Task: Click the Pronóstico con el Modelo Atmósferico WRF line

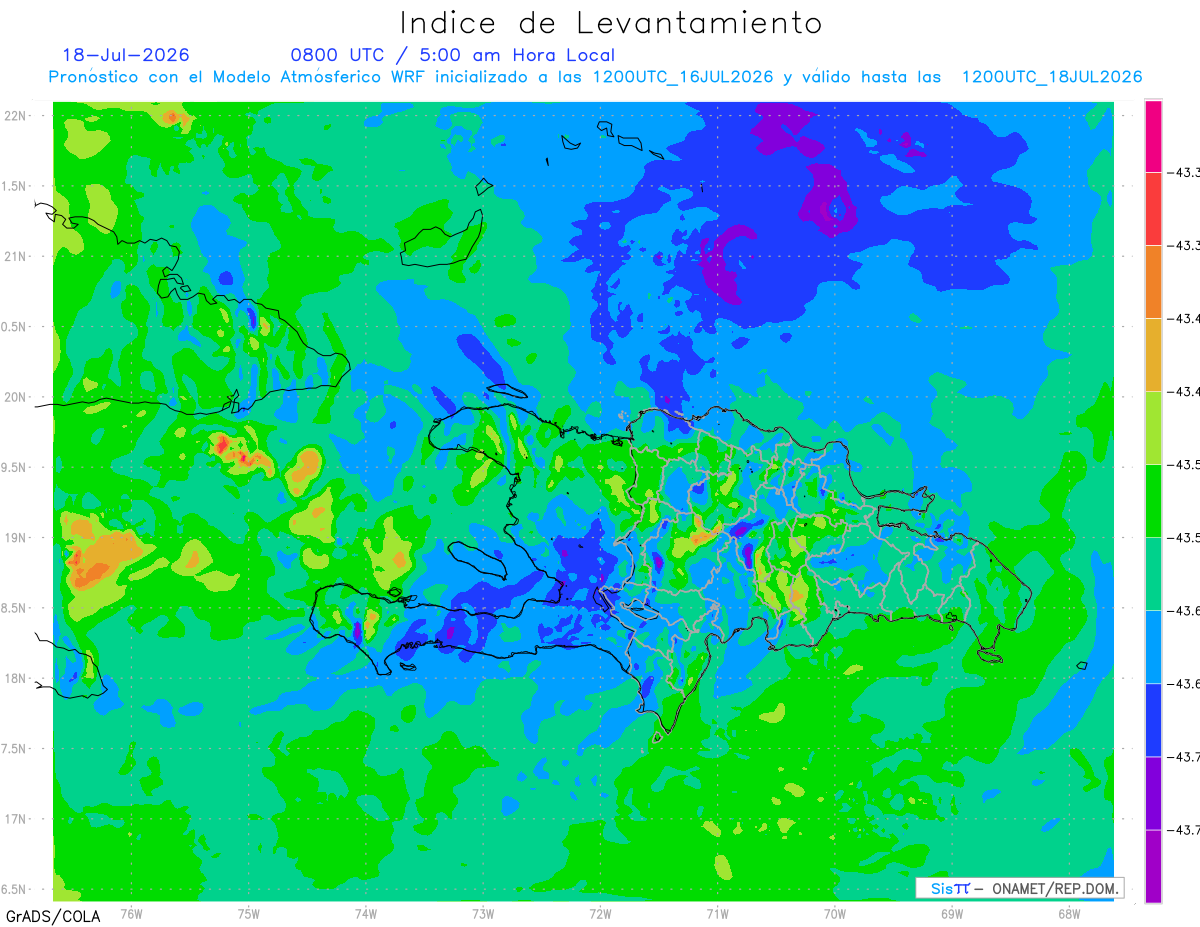Action: [x=595, y=77]
